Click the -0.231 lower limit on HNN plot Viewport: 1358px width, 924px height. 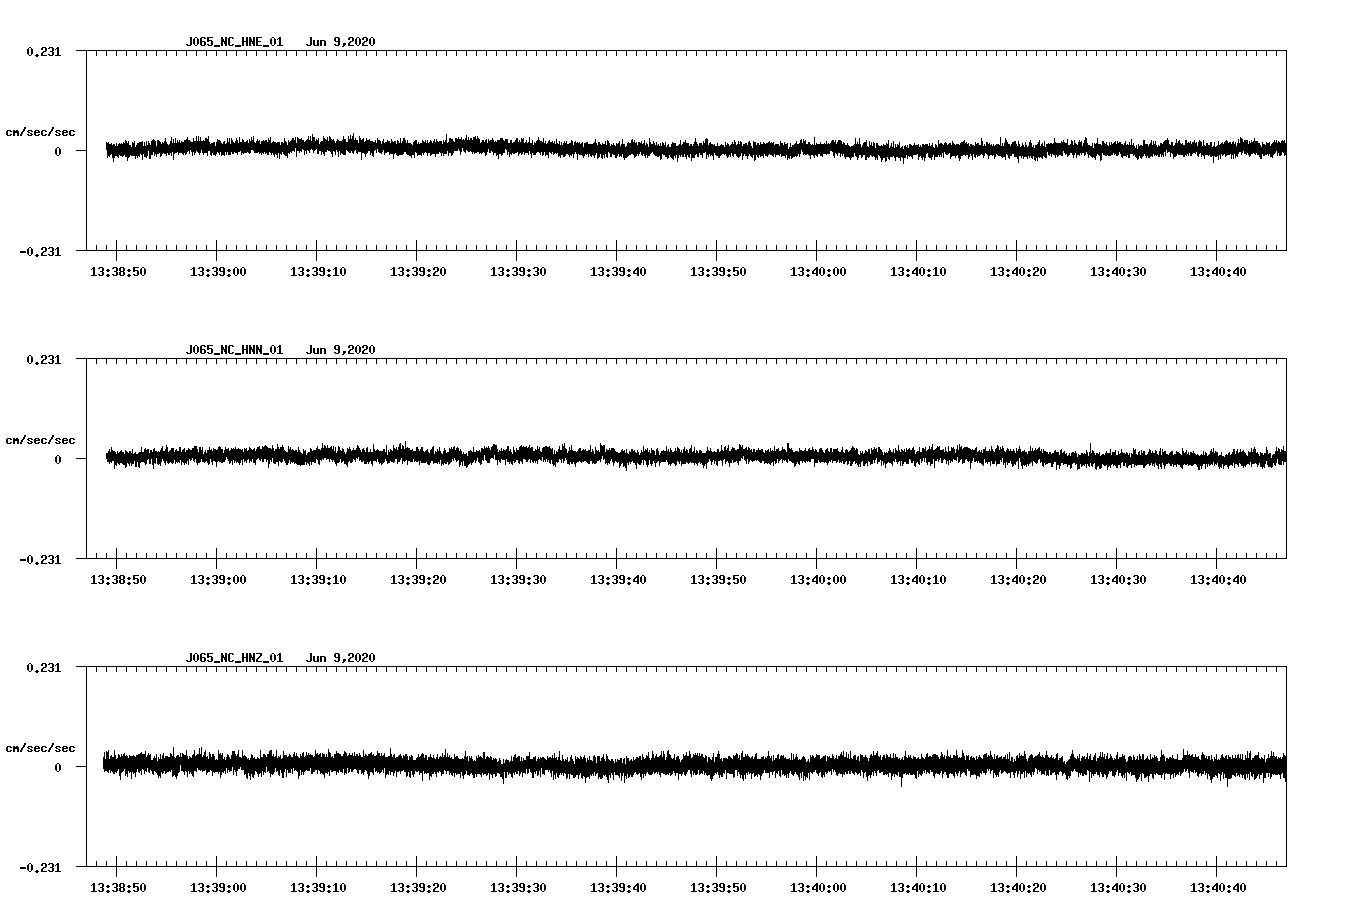pos(40,560)
